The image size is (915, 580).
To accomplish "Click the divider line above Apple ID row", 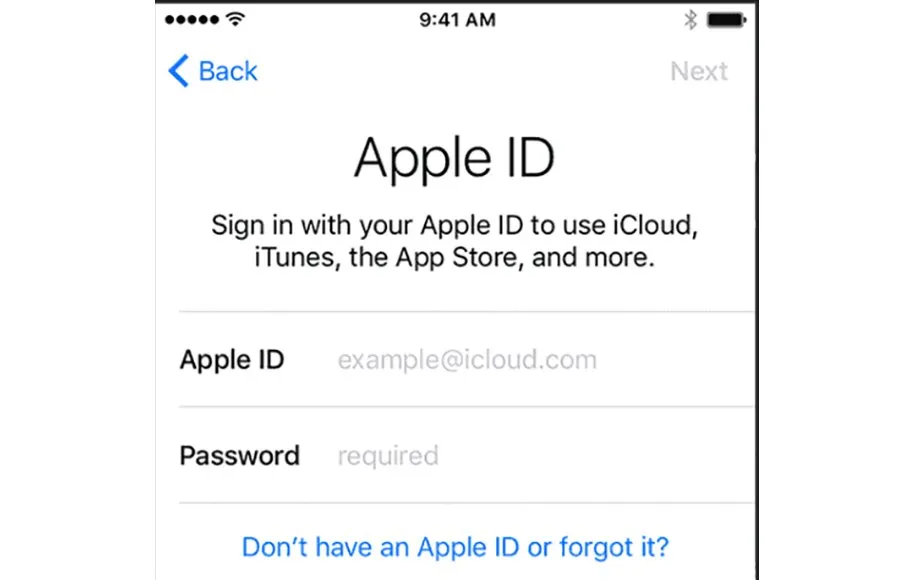I will tap(467, 312).
